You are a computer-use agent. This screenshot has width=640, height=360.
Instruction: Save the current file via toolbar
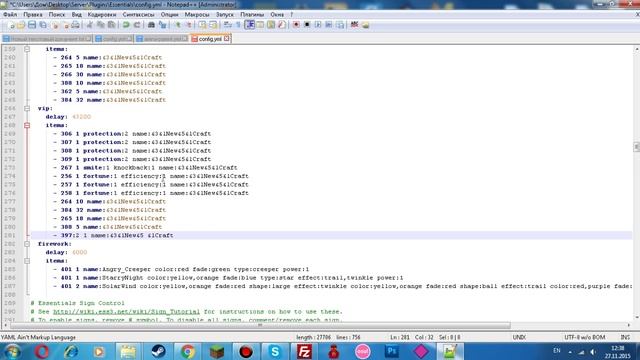pos(32,25)
